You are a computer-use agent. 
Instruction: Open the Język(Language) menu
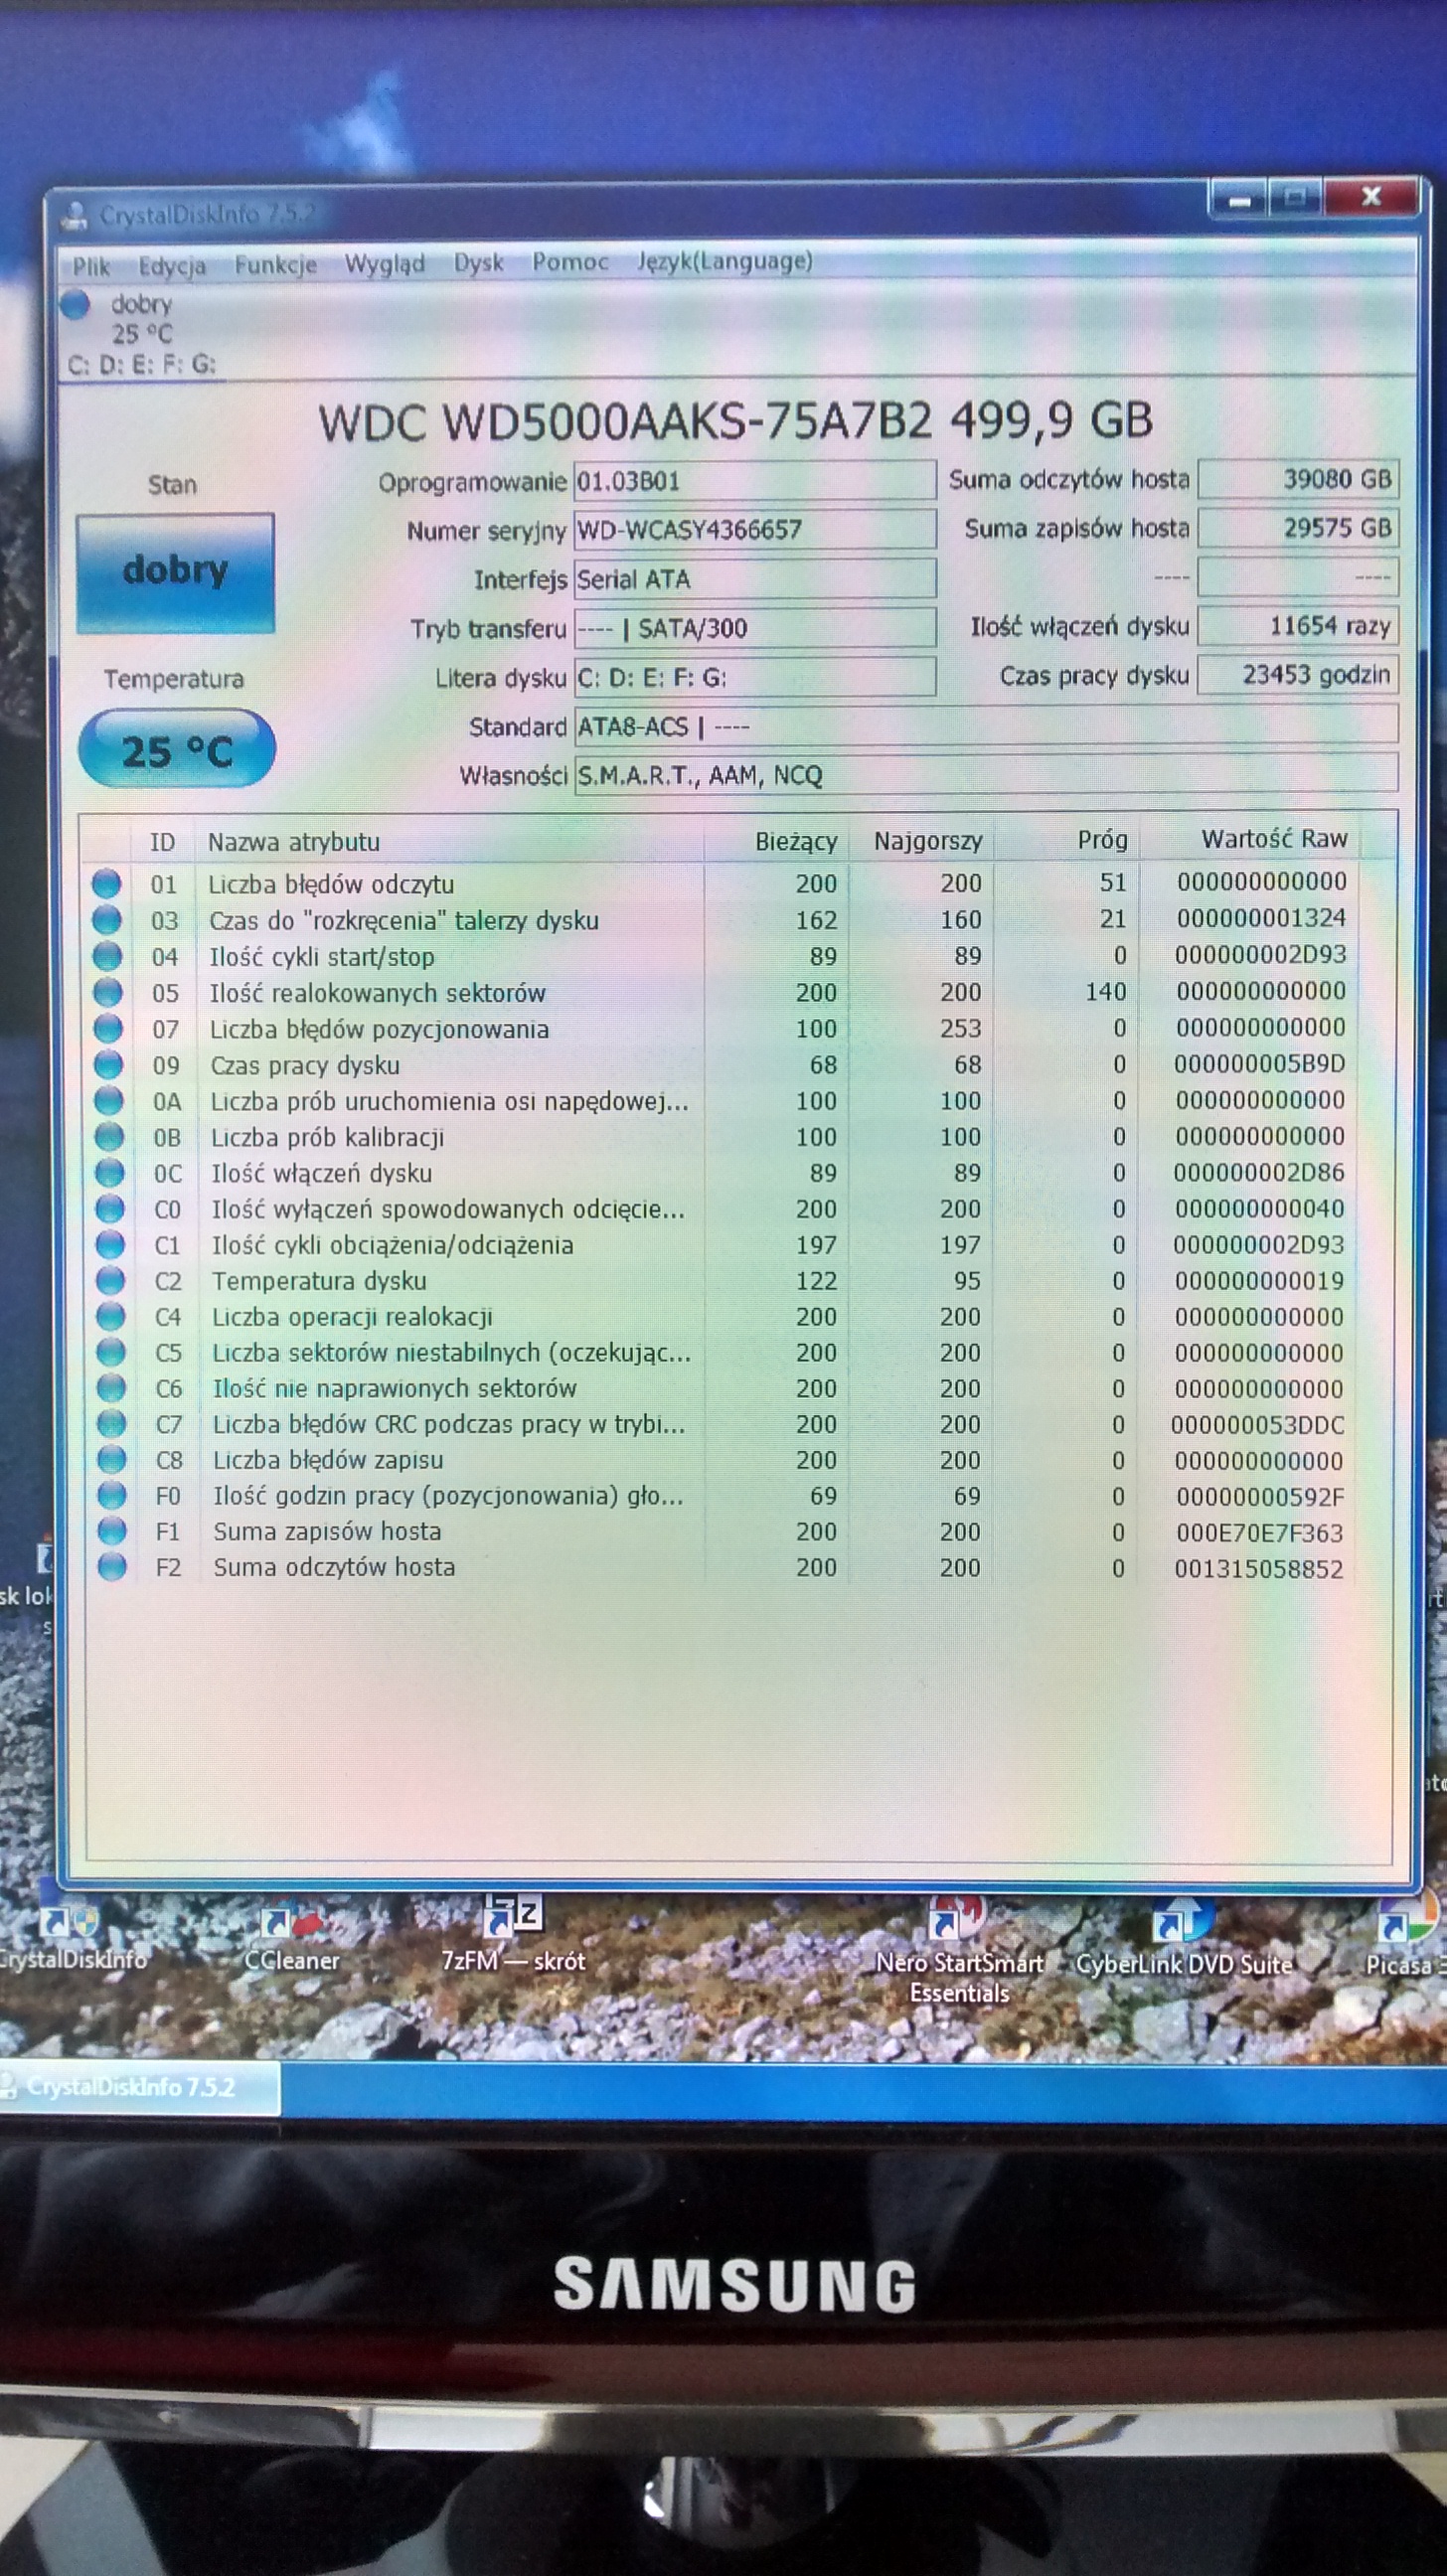pos(725,262)
